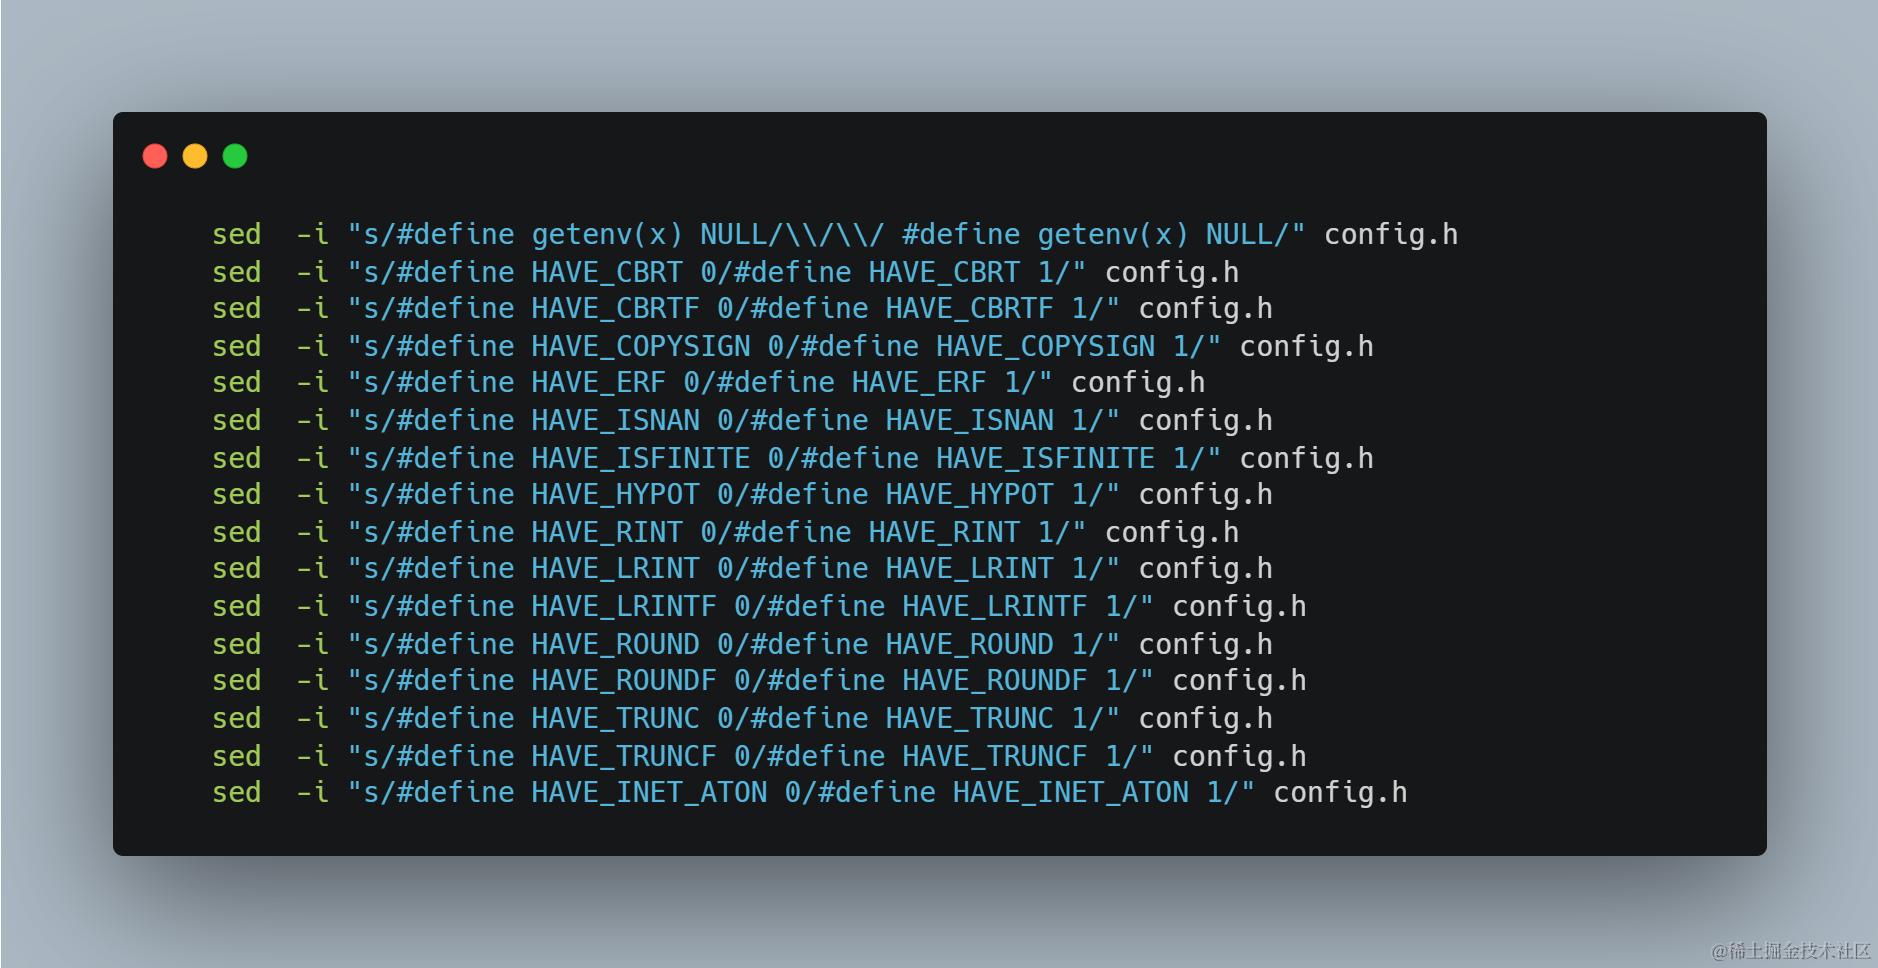Click the getenv(x) NULL sed command line

pos(835,235)
